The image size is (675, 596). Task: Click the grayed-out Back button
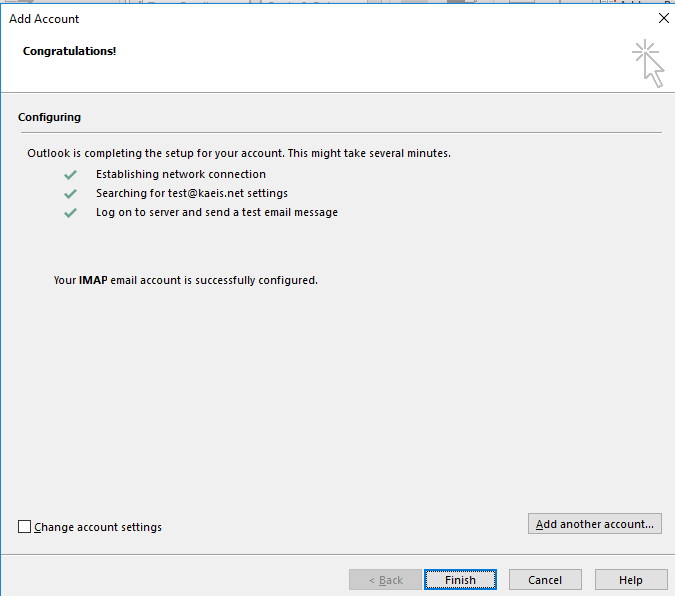[385, 580]
